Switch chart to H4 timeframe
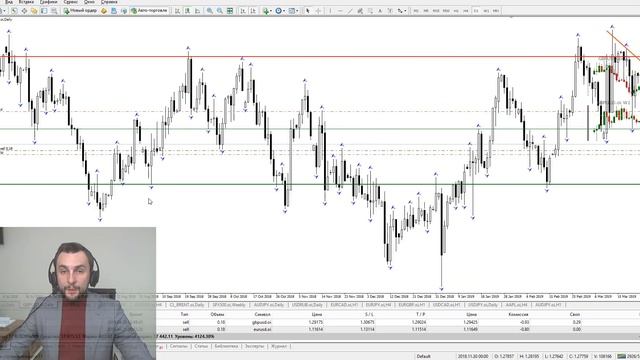 pos(466,11)
